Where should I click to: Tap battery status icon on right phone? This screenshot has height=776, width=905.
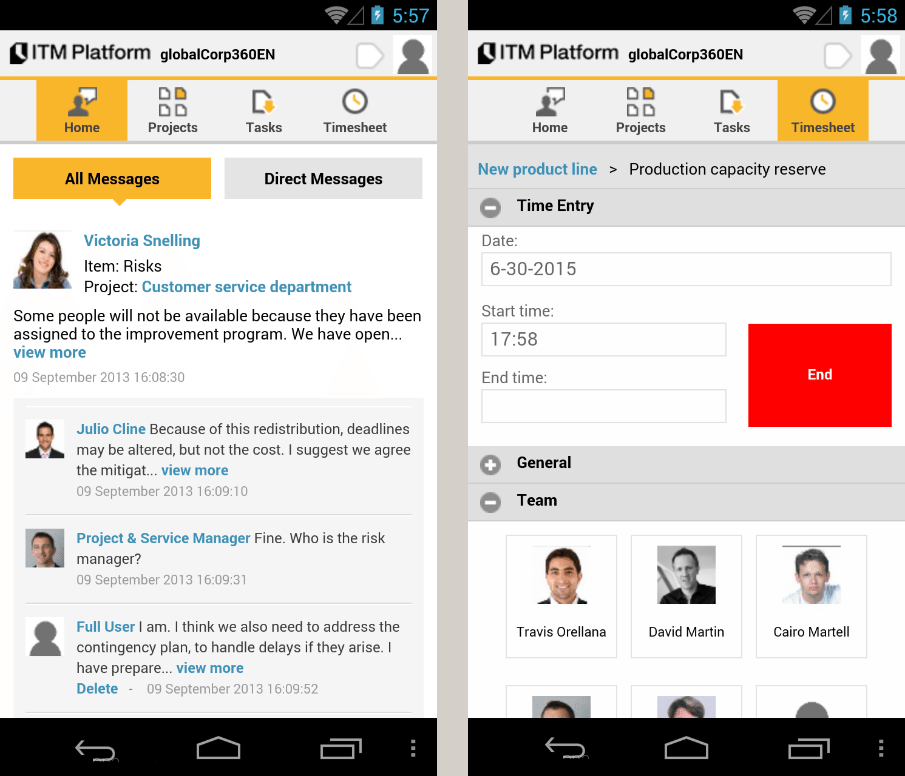(846, 15)
